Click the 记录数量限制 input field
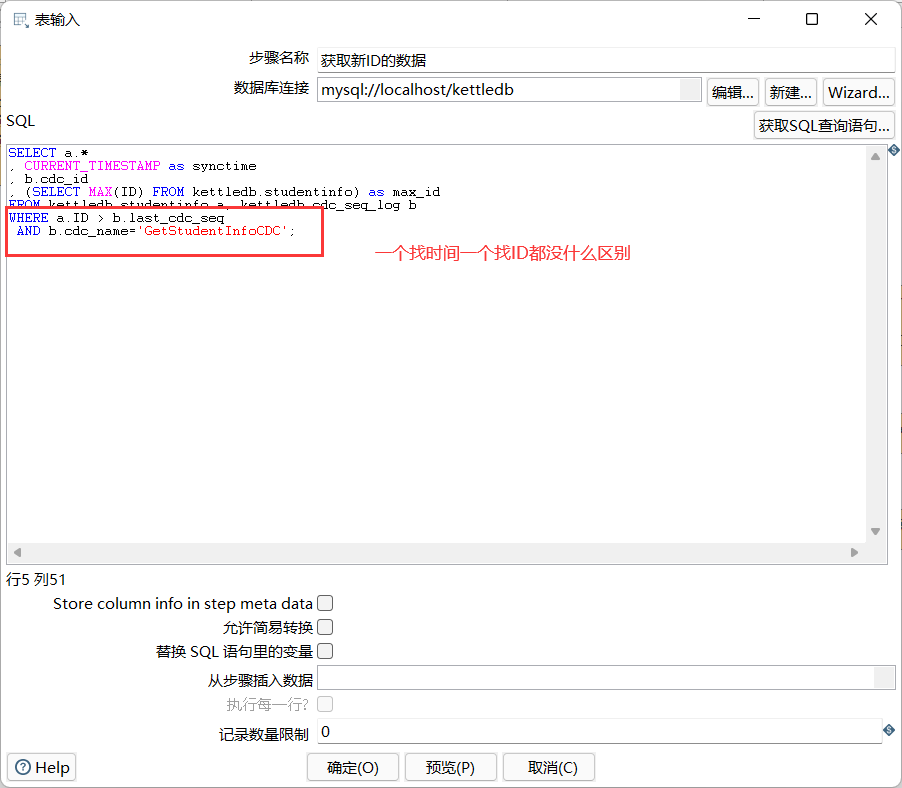The image size is (902, 788). (599, 731)
